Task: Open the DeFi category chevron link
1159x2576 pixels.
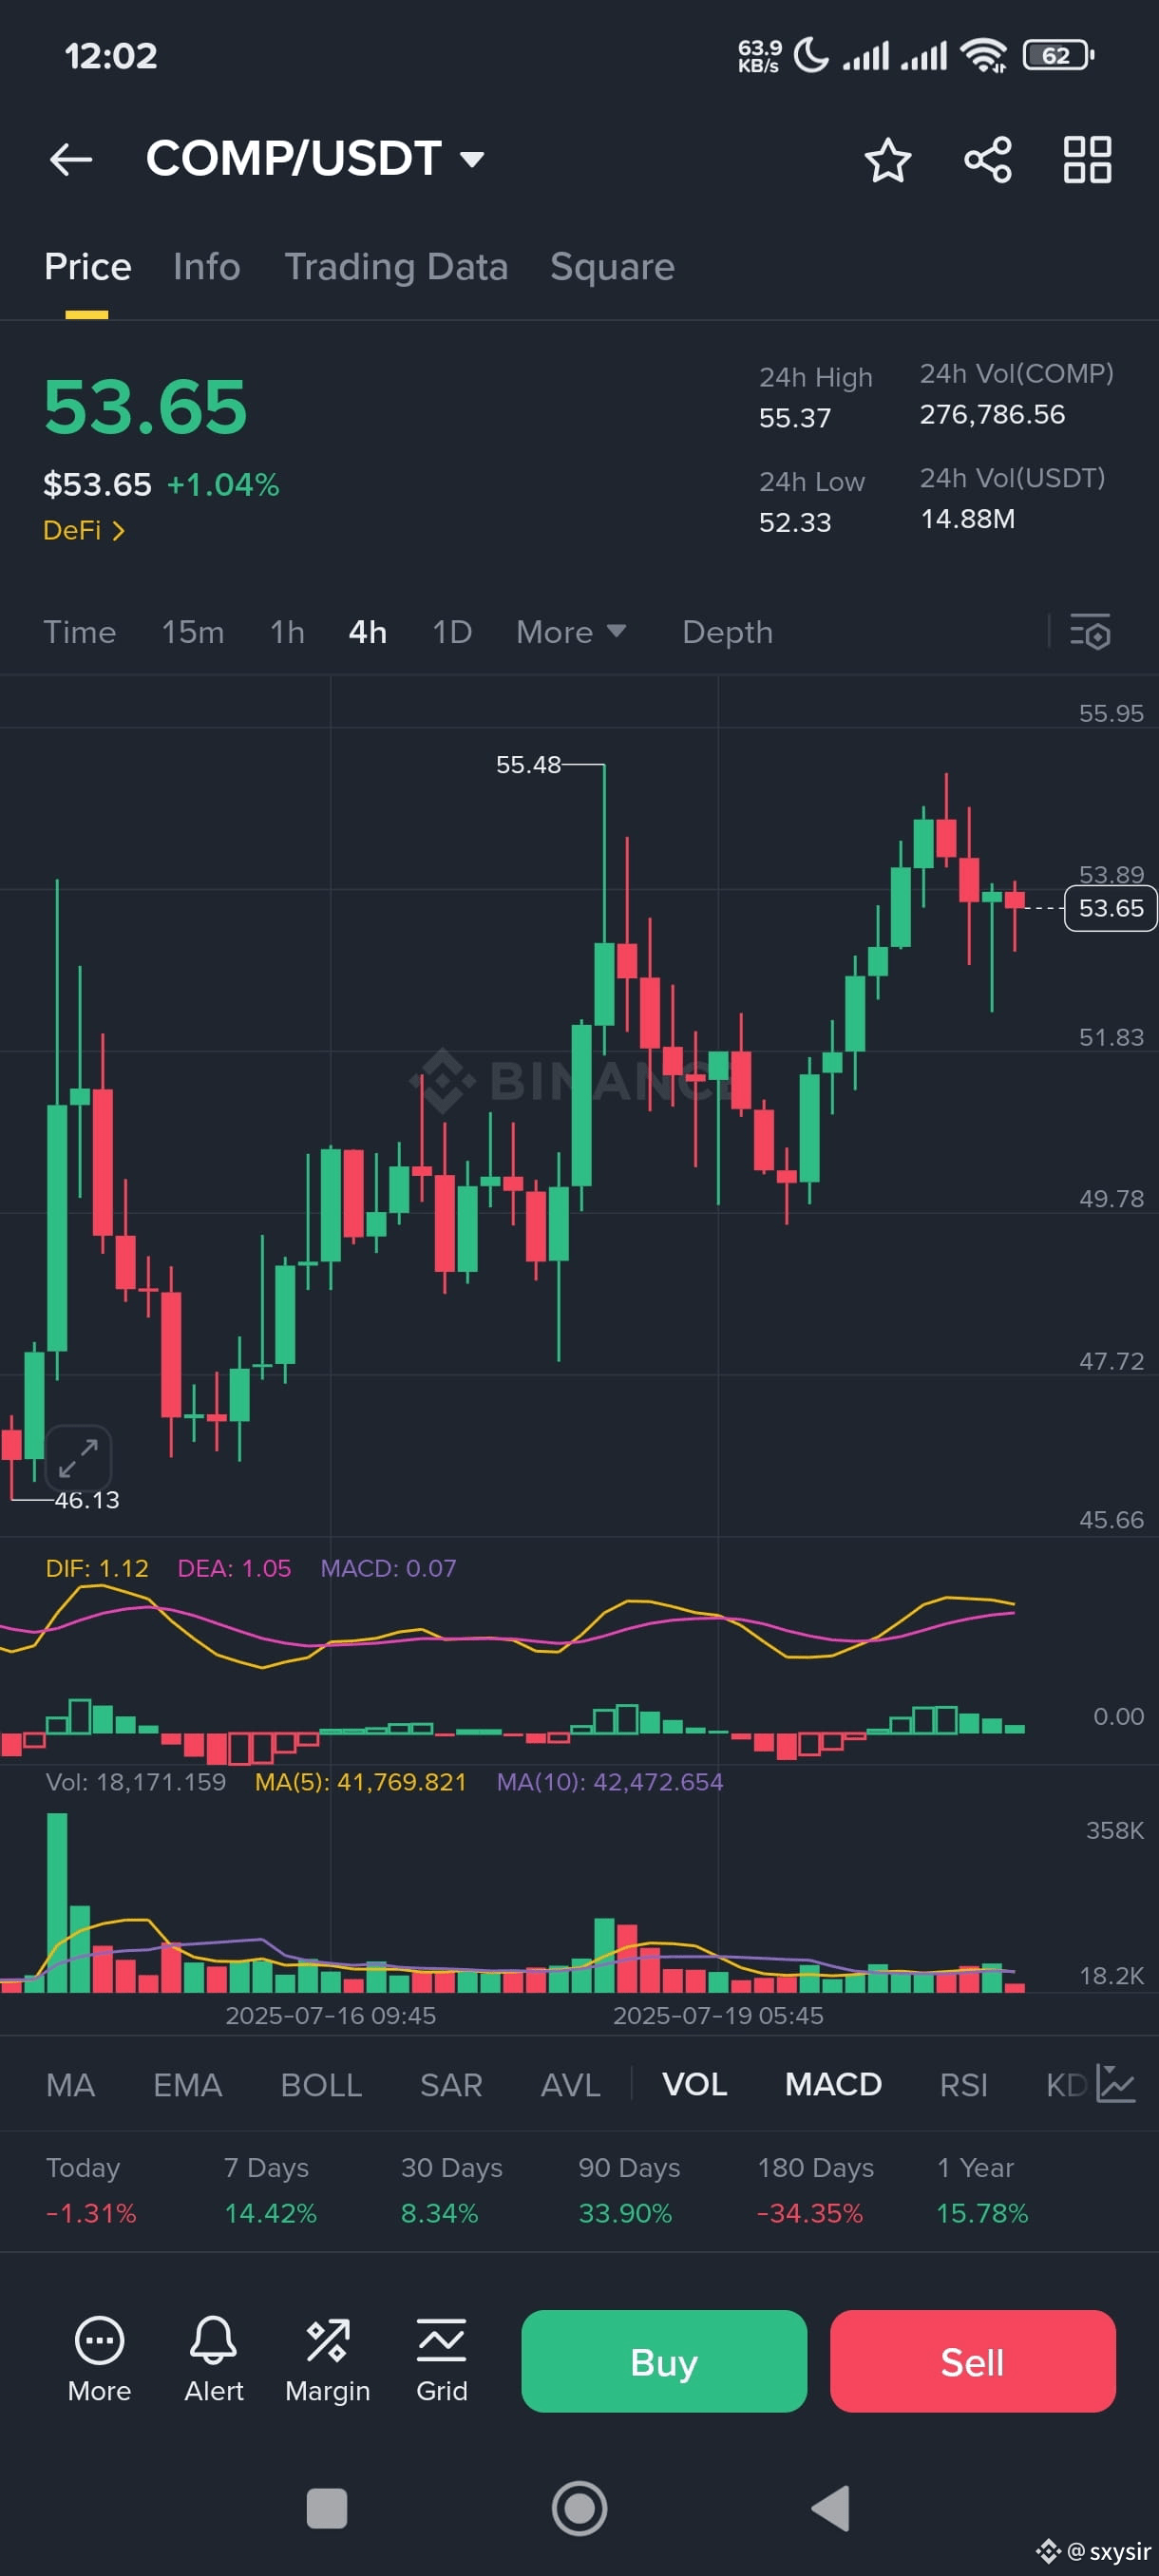Action: tap(84, 530)
